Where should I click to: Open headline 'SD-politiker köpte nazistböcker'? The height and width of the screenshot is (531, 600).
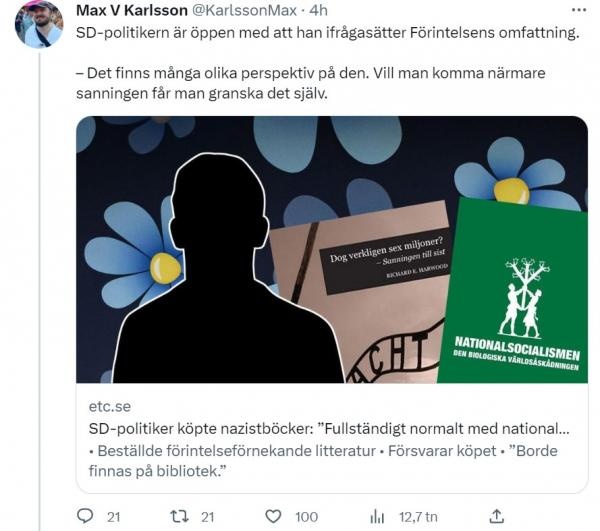[x=329, y=428]
